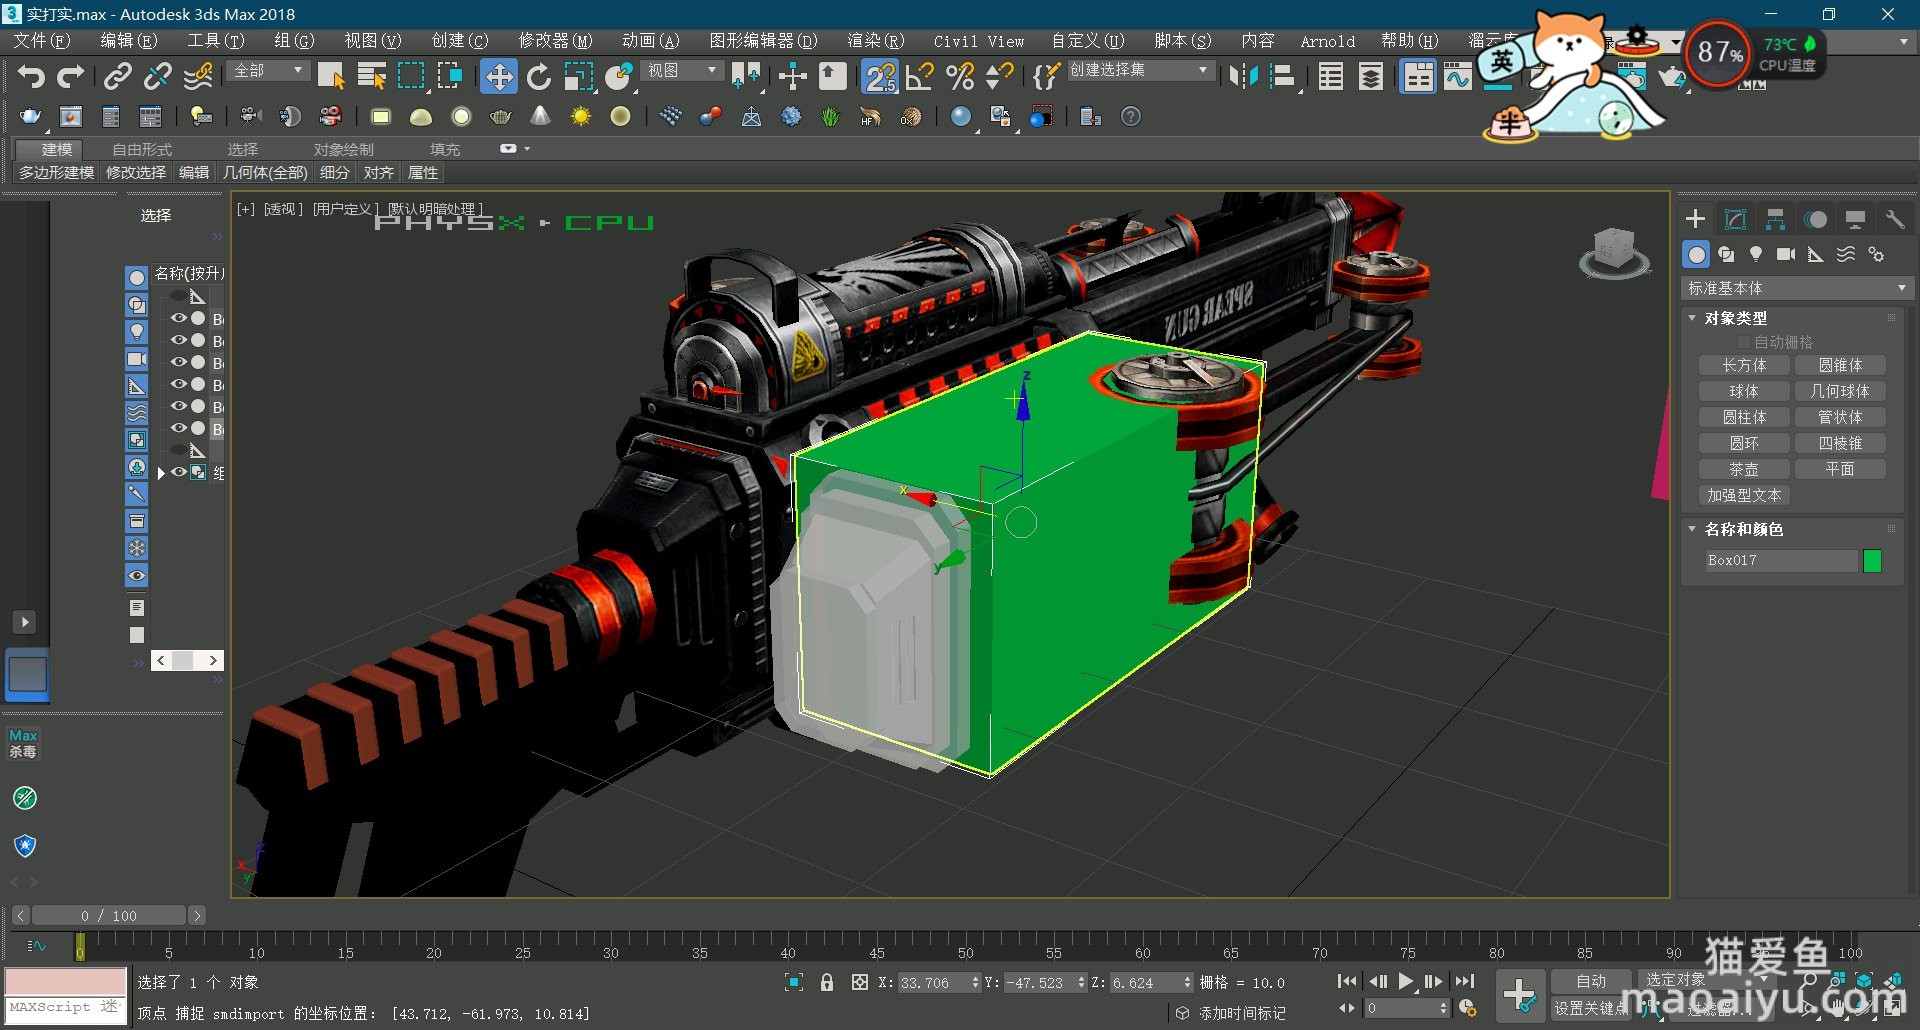Switch to the 自由形式 ribbon tab

[142, 149]
